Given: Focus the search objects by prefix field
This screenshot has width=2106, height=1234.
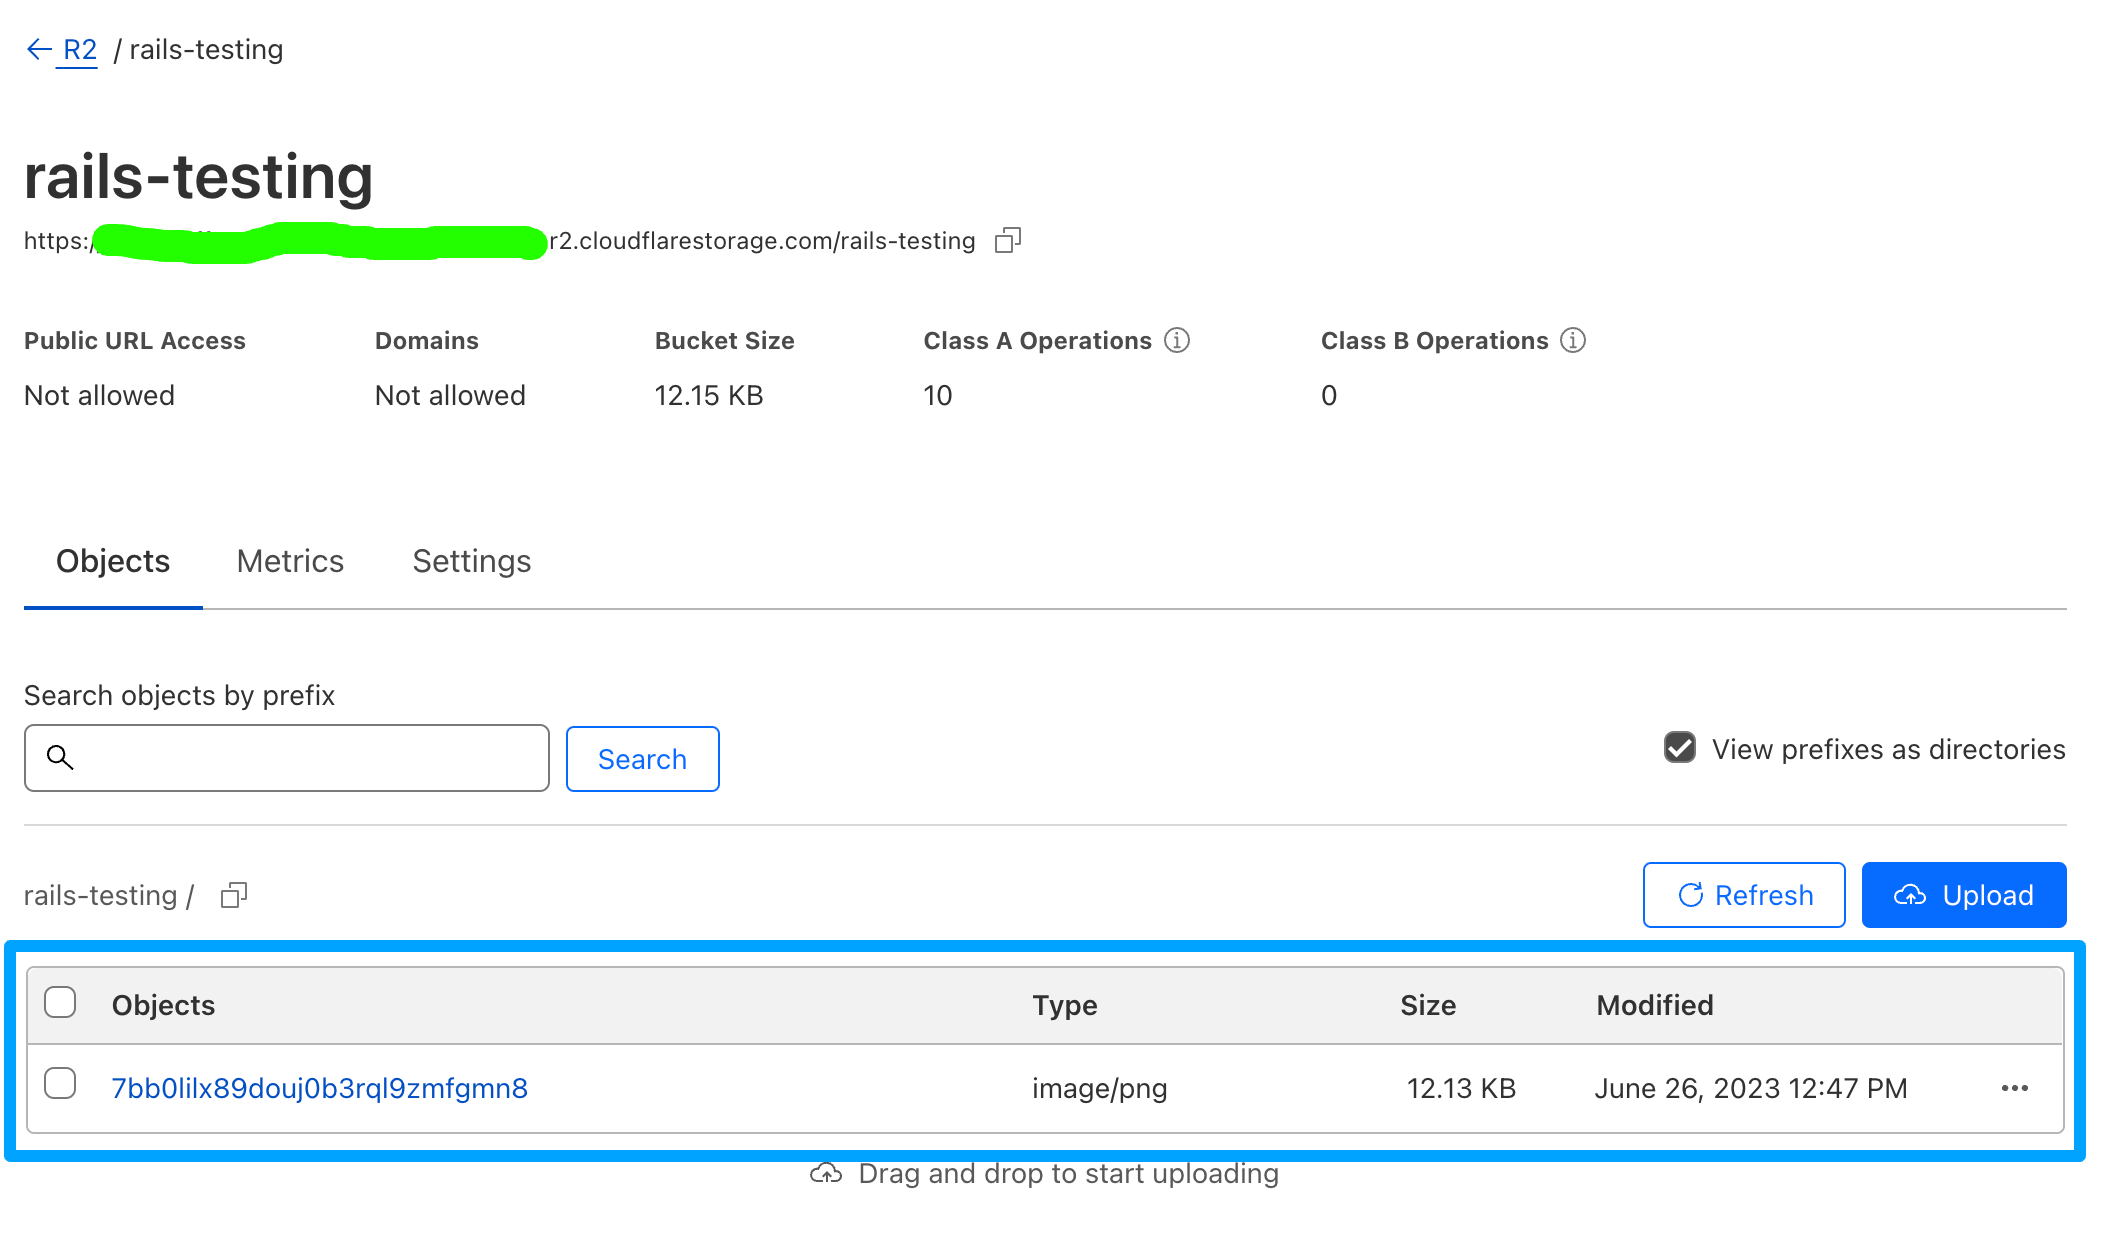Looking at the screenshot, I should click(287, 758).
